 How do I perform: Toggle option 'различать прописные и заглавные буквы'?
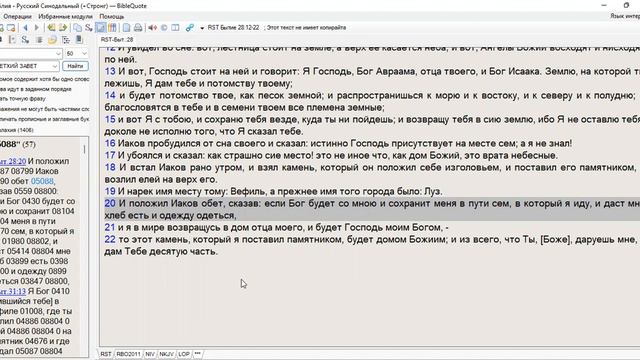point(44,119)
